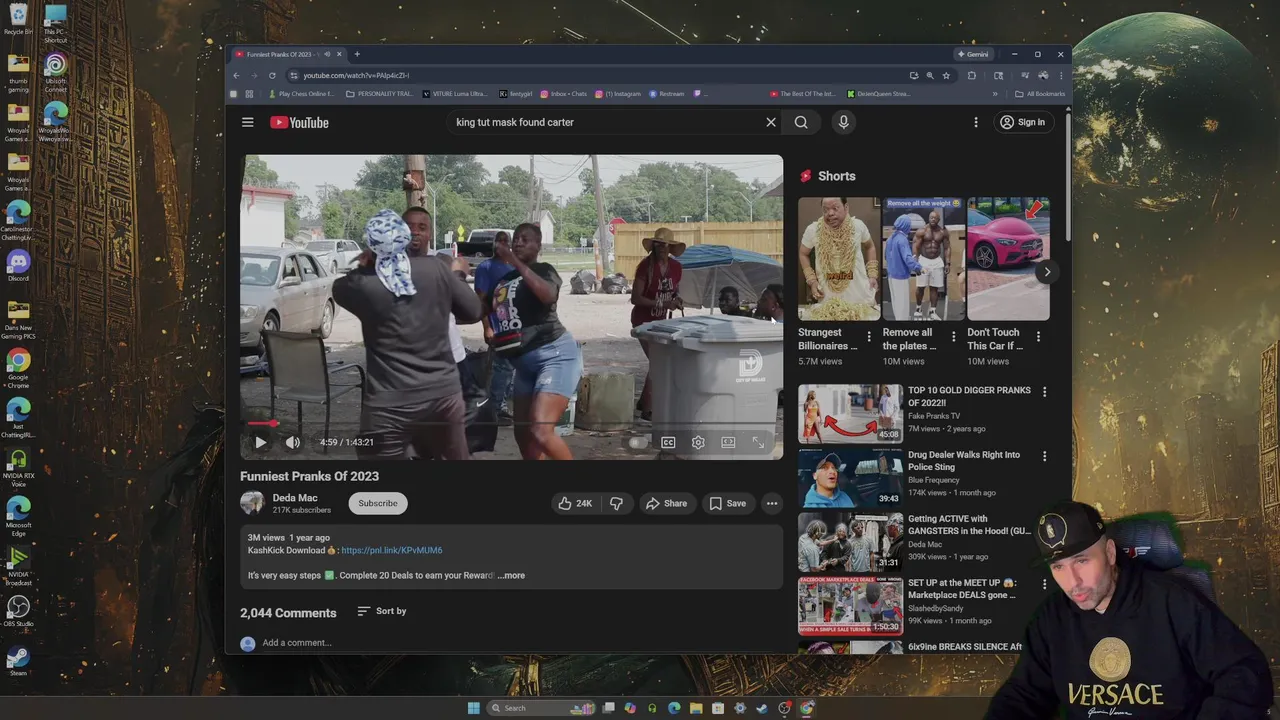Seek on the red video progress bar
Screen dimensions: 1280x720
coord(512,423)
